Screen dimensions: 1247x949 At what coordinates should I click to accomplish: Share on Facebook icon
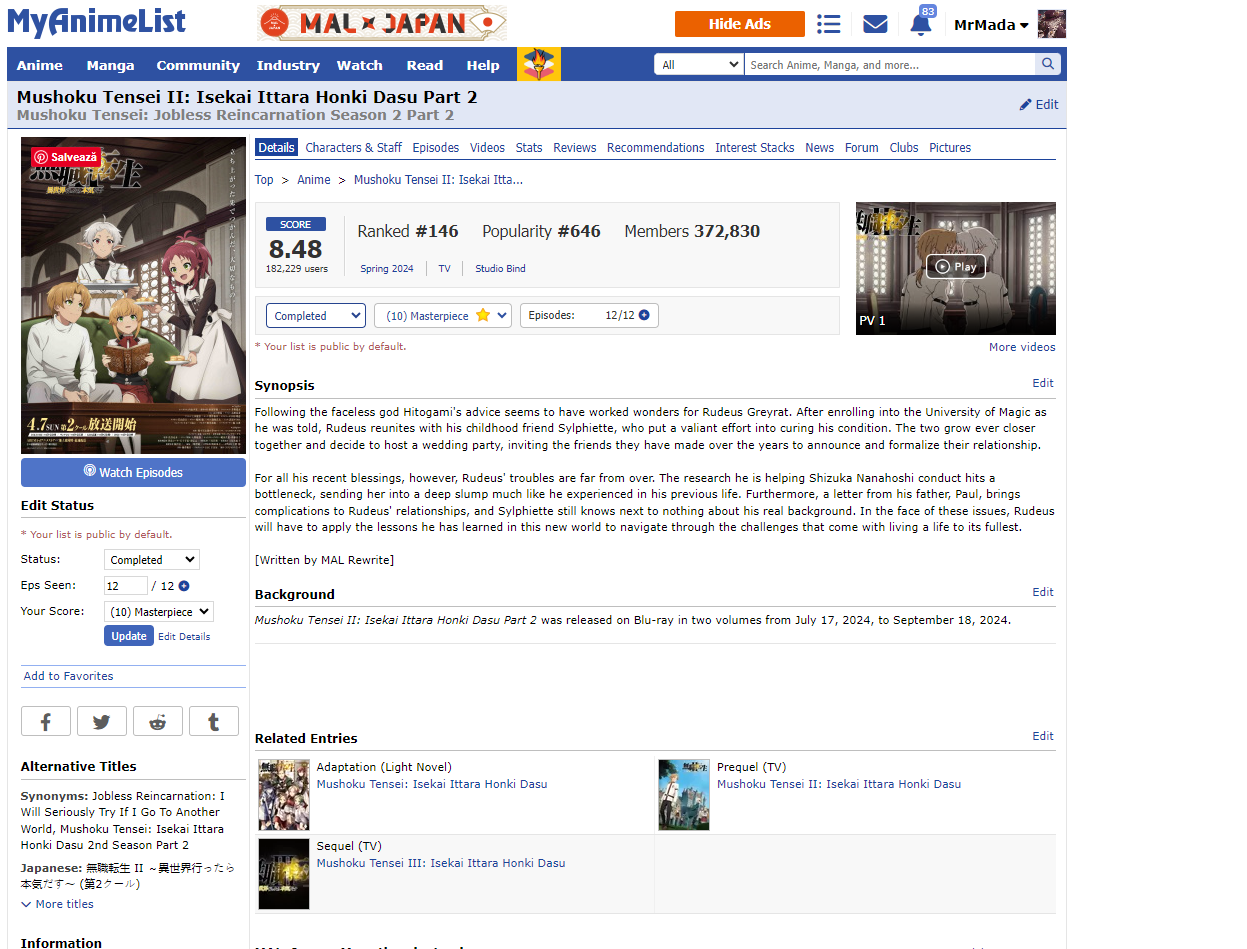(46, 721)
